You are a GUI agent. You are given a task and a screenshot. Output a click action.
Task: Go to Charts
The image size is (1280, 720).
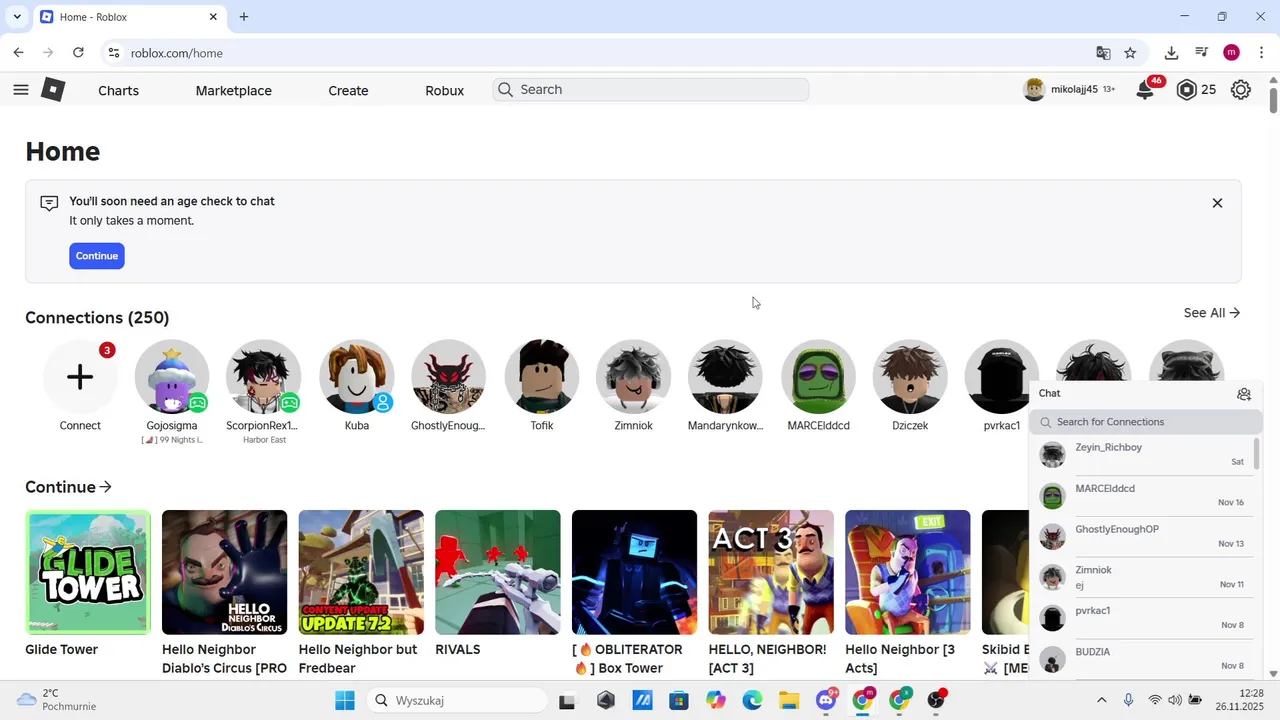[118, 90]
